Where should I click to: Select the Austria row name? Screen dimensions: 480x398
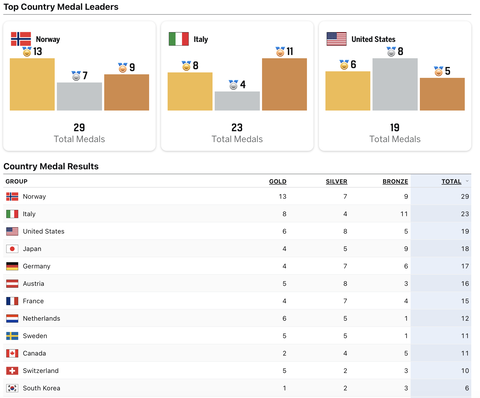(x=33, y=284)
